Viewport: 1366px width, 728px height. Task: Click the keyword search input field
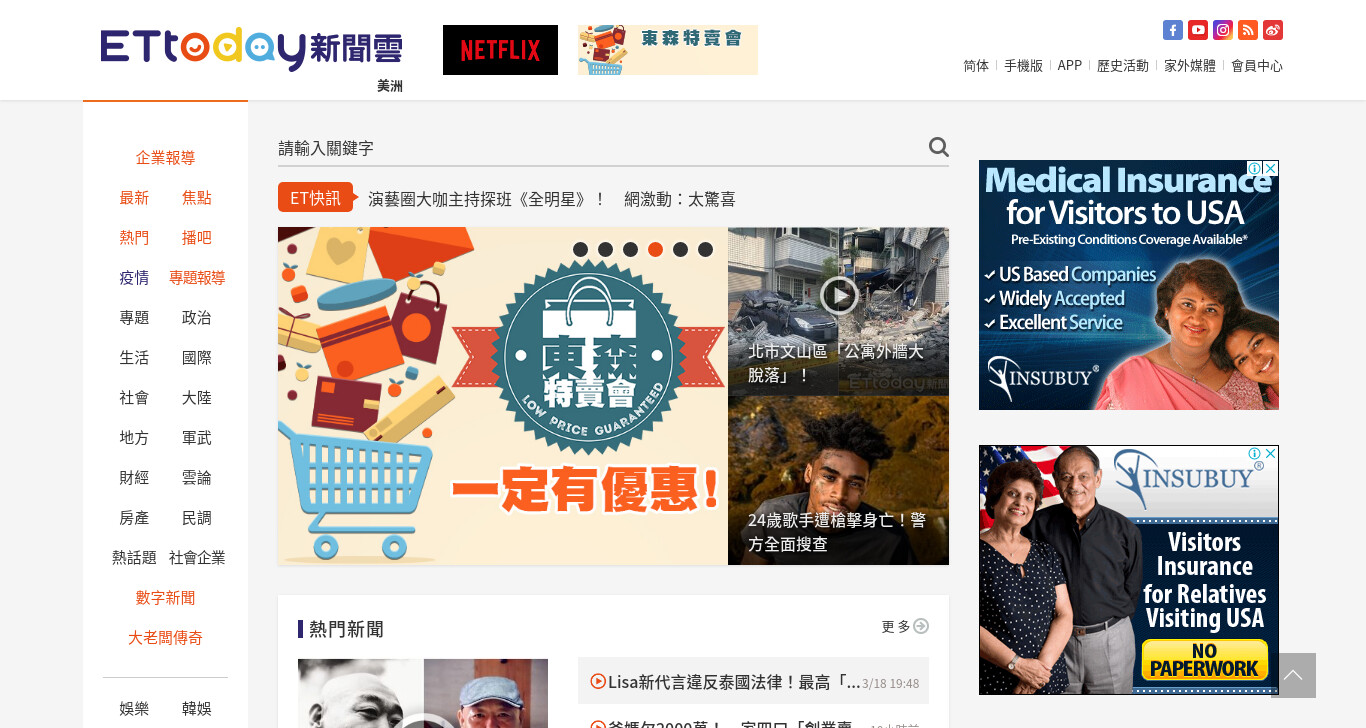pyautogui.click(x=600, y=148)
